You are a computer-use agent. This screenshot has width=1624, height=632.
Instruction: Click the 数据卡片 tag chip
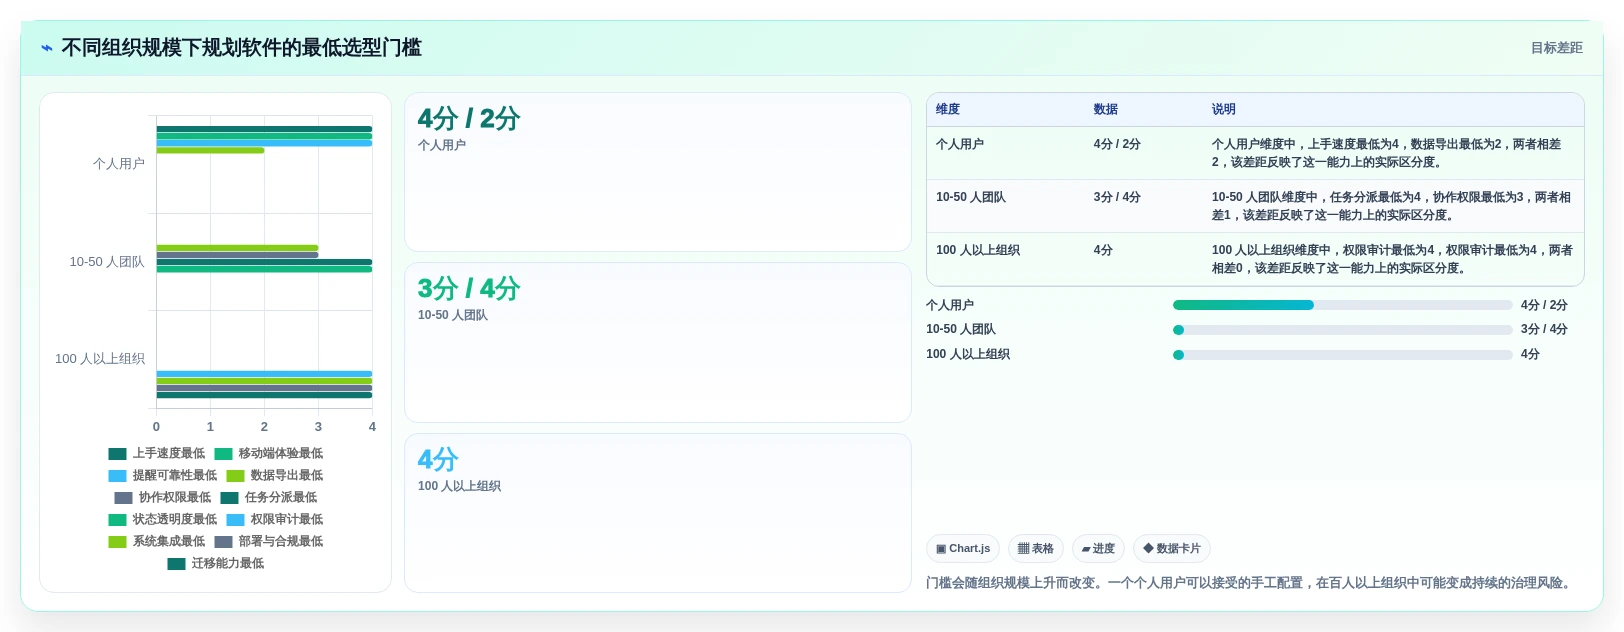1172,549
